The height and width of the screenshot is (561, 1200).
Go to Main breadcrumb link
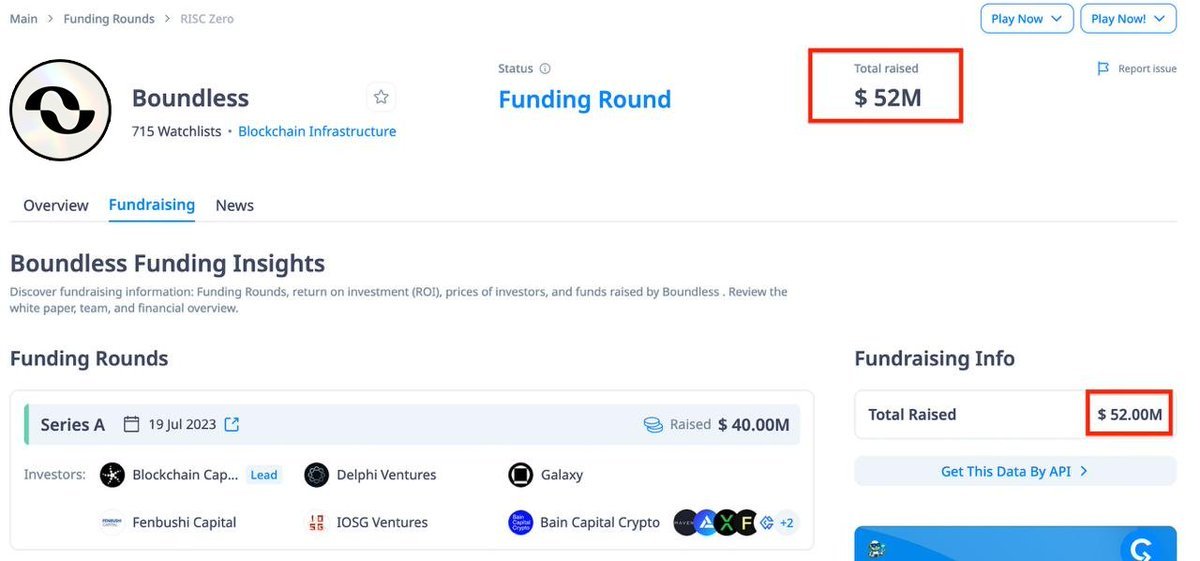point(24,19)
